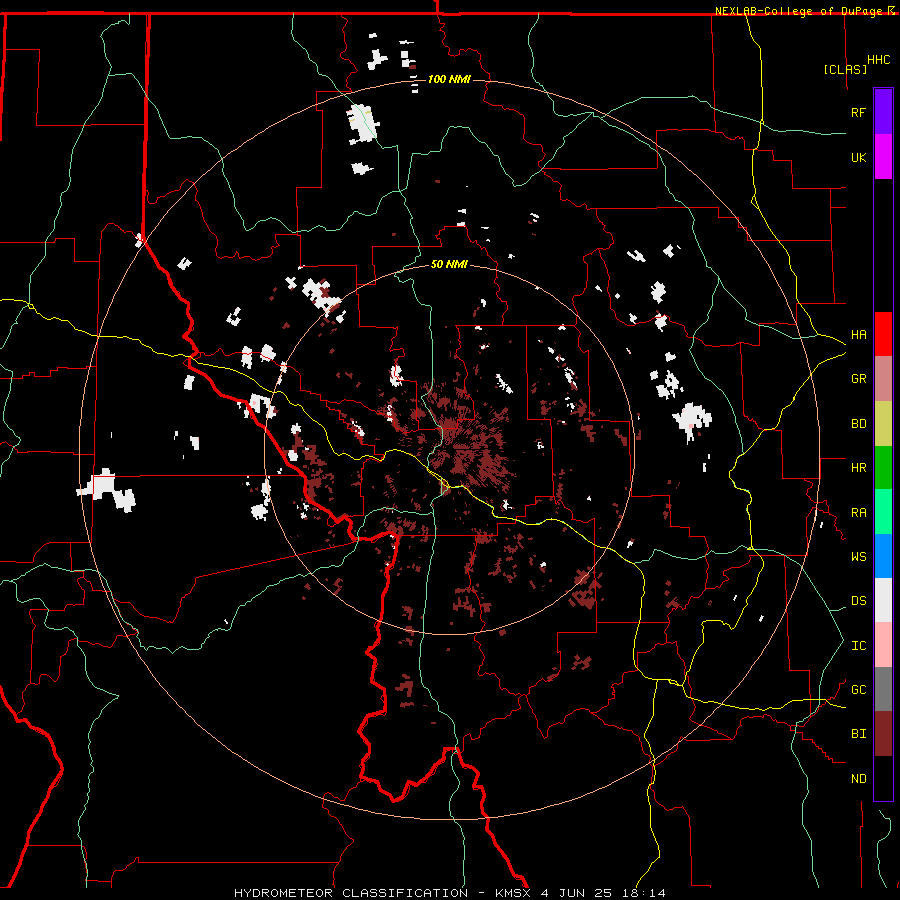Click the BI legend label
The width and height of the screenshot is (900, 900).
click(x=858, y=734)
